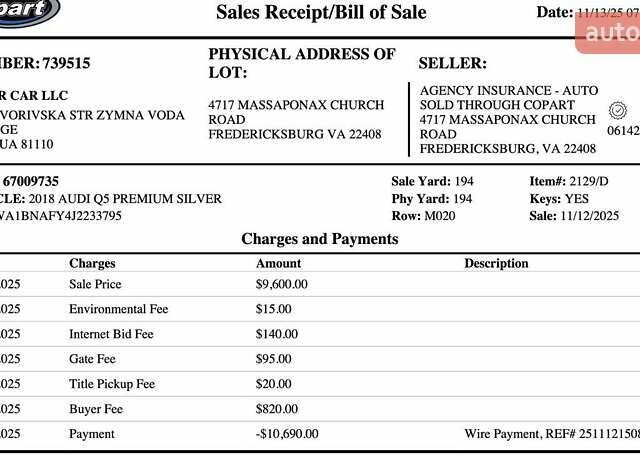Click the Amount column header
Viewport: 640px width, 456px height.
click(278, 263)
